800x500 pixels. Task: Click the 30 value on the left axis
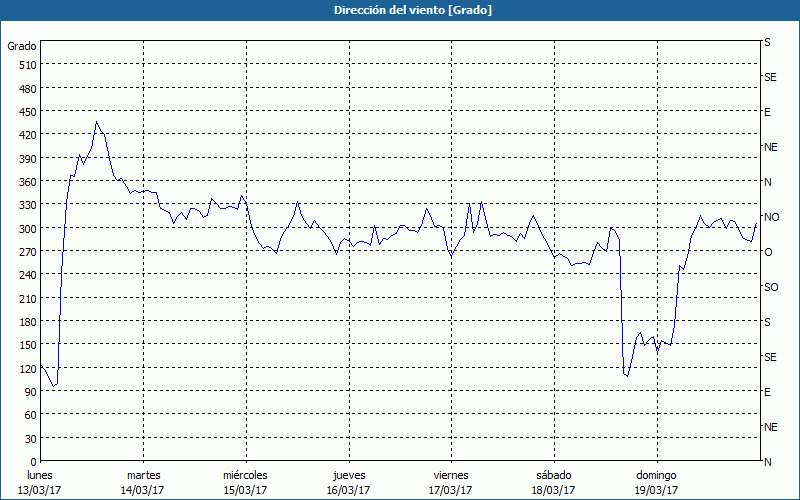(28, 439)
